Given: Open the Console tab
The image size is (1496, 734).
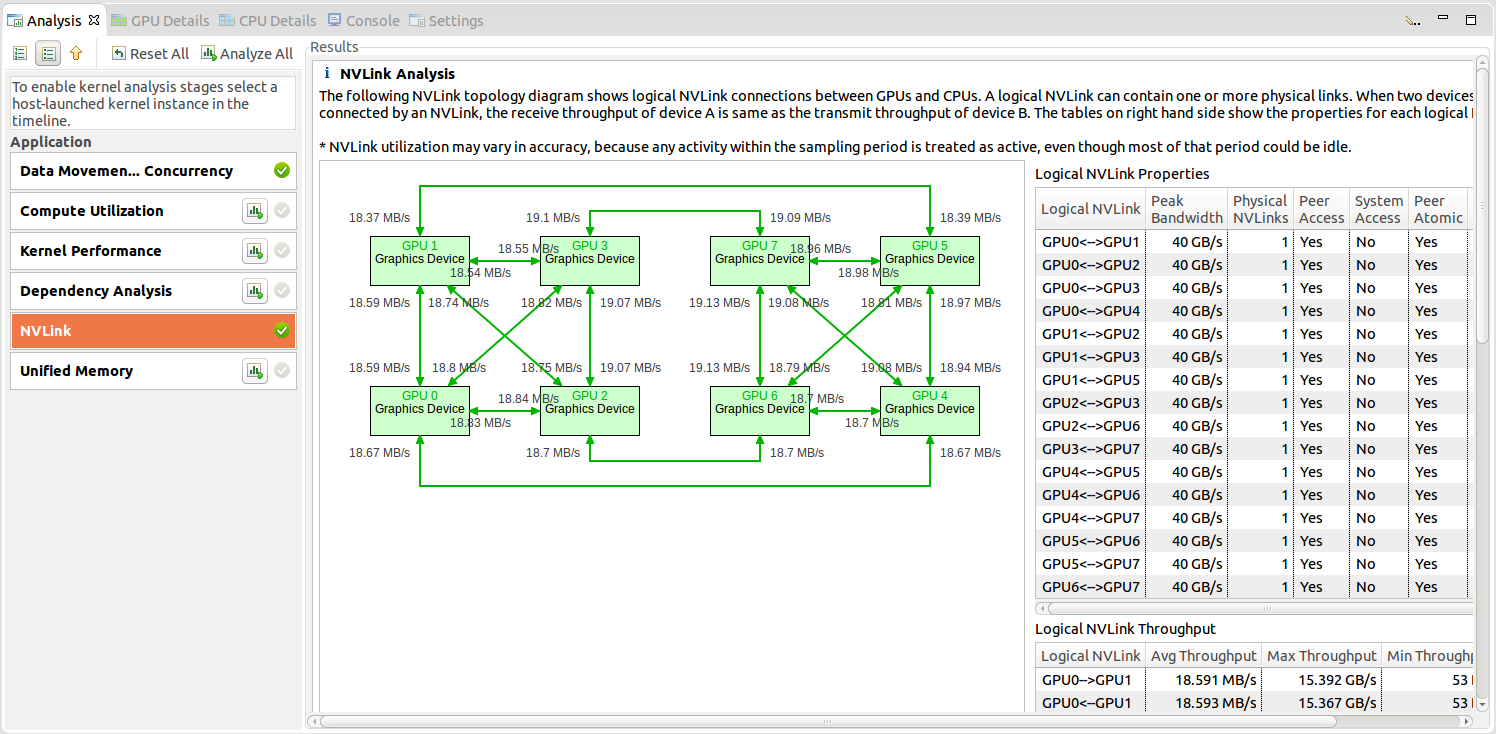Looking at the screenshot, I should pos(370,20).
